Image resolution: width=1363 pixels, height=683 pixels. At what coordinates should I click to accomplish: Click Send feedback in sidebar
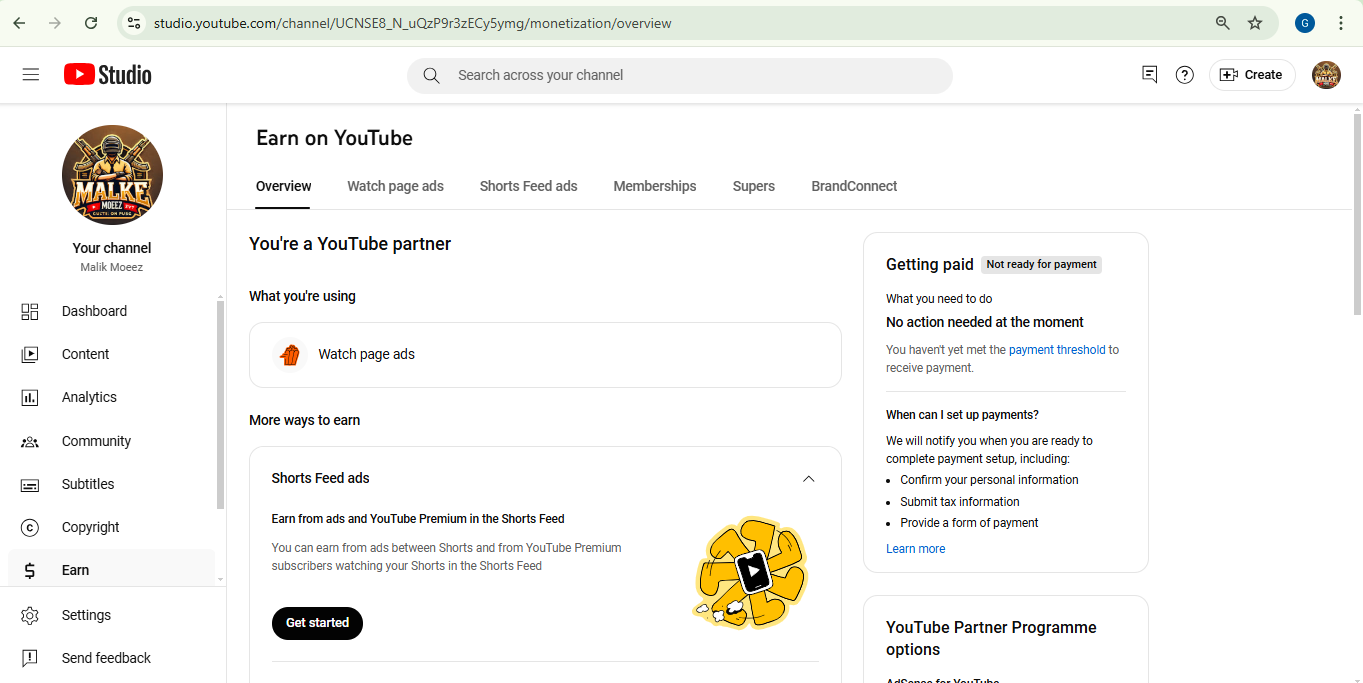[x=112, y=658]
